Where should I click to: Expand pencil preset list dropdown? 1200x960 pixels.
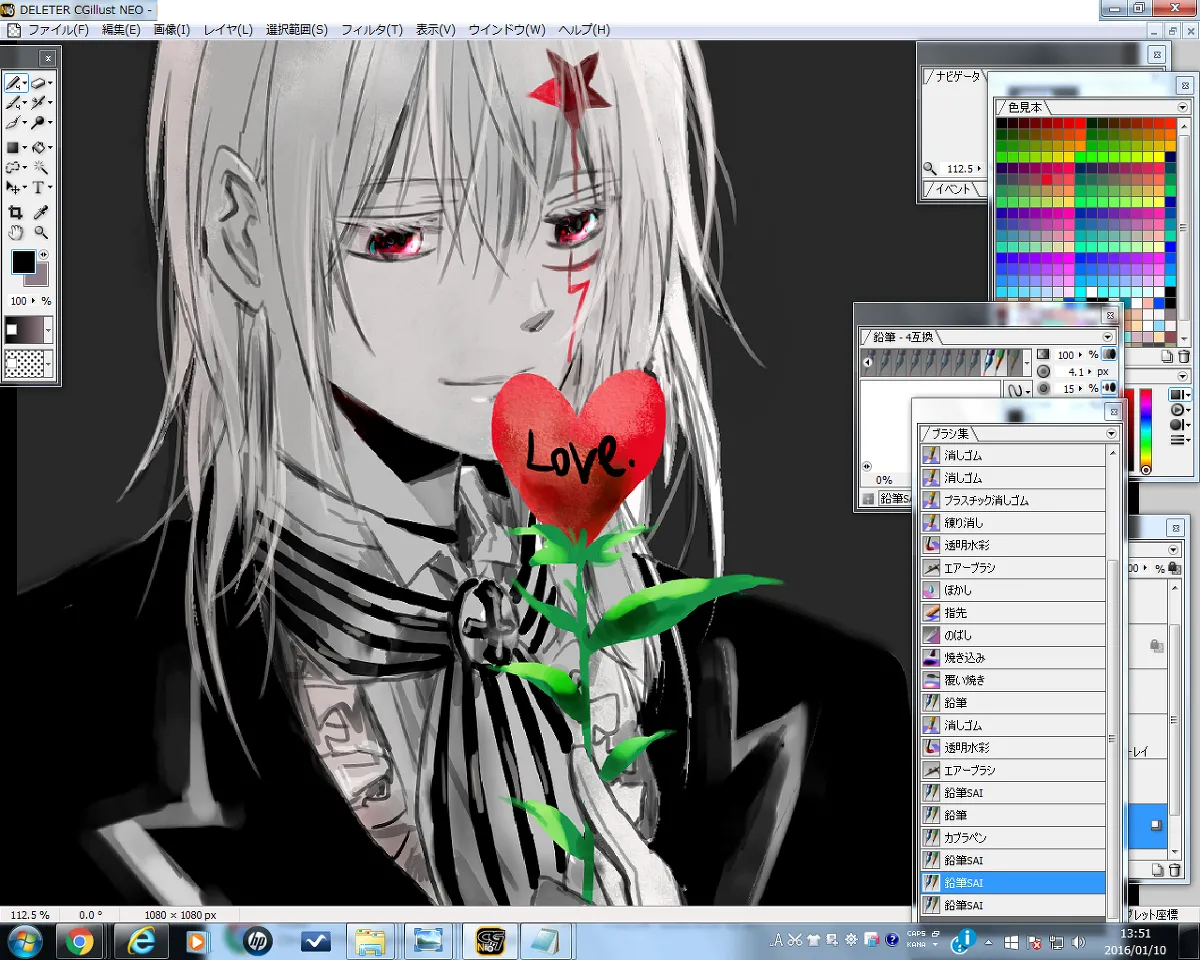(x=1028, y=361)
